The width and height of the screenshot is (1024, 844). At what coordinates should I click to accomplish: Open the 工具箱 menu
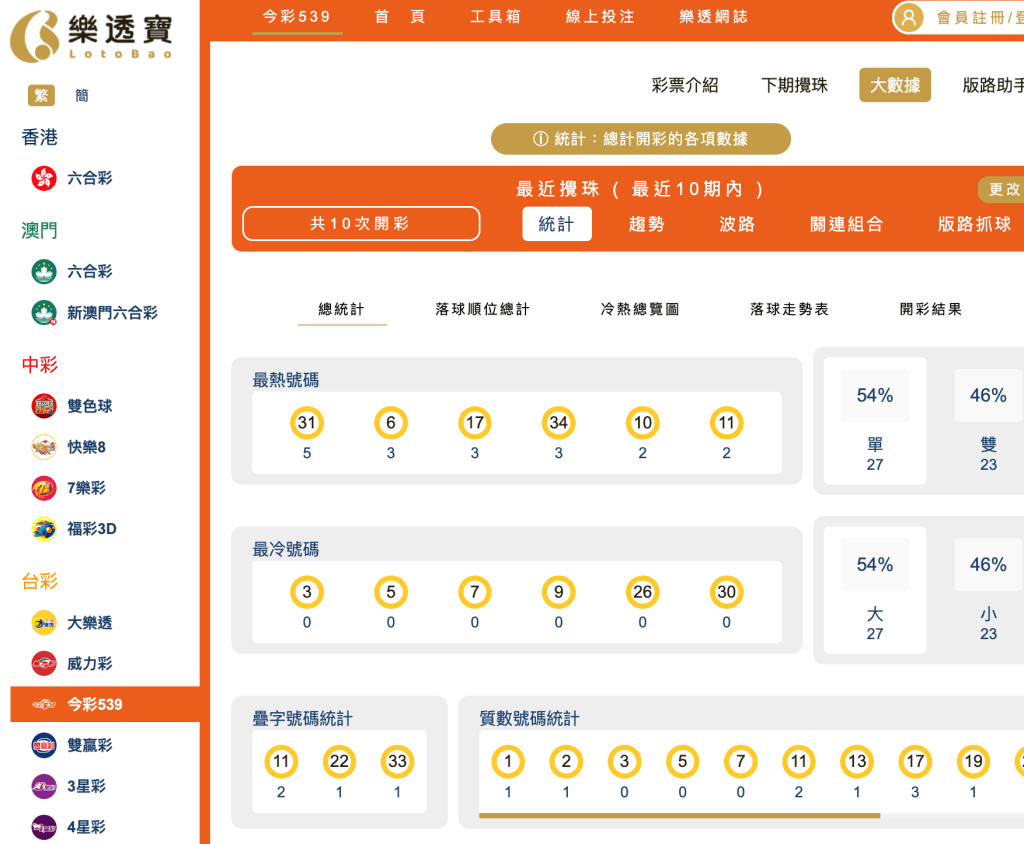click(495, 16)
